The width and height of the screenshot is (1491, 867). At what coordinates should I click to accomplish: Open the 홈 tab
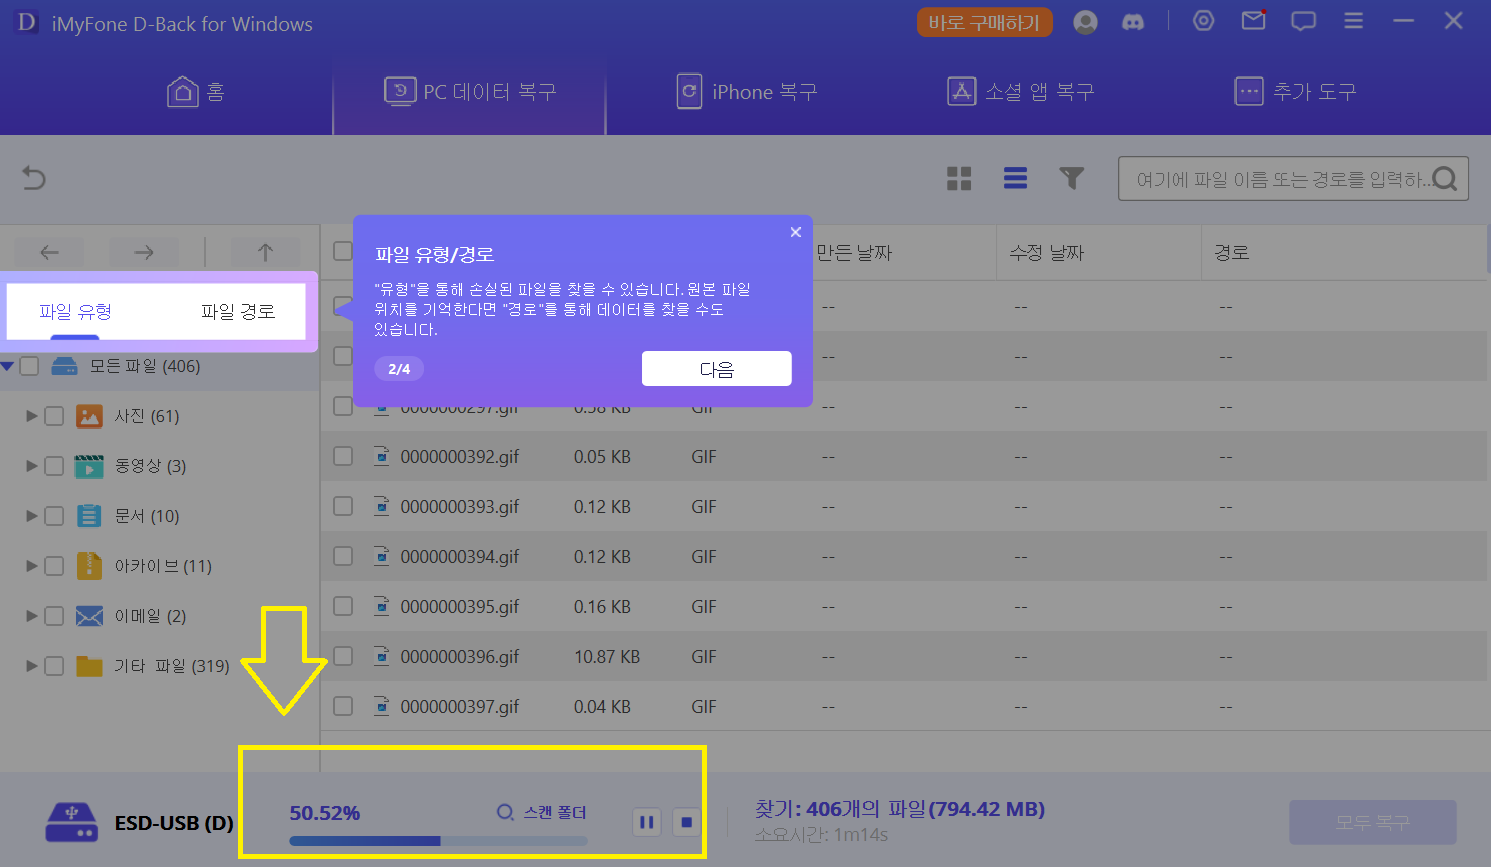(x=195, y=92)
